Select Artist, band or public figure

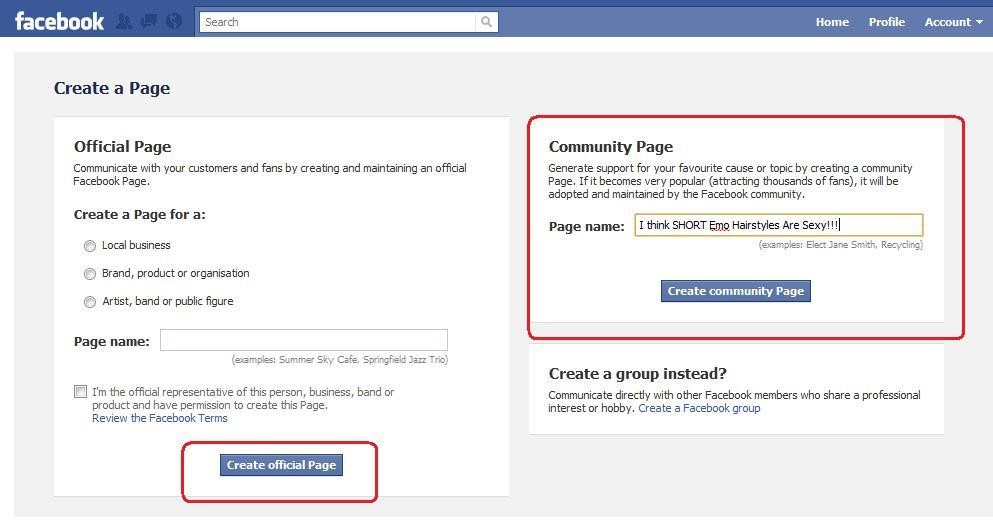tap(90, 302)
